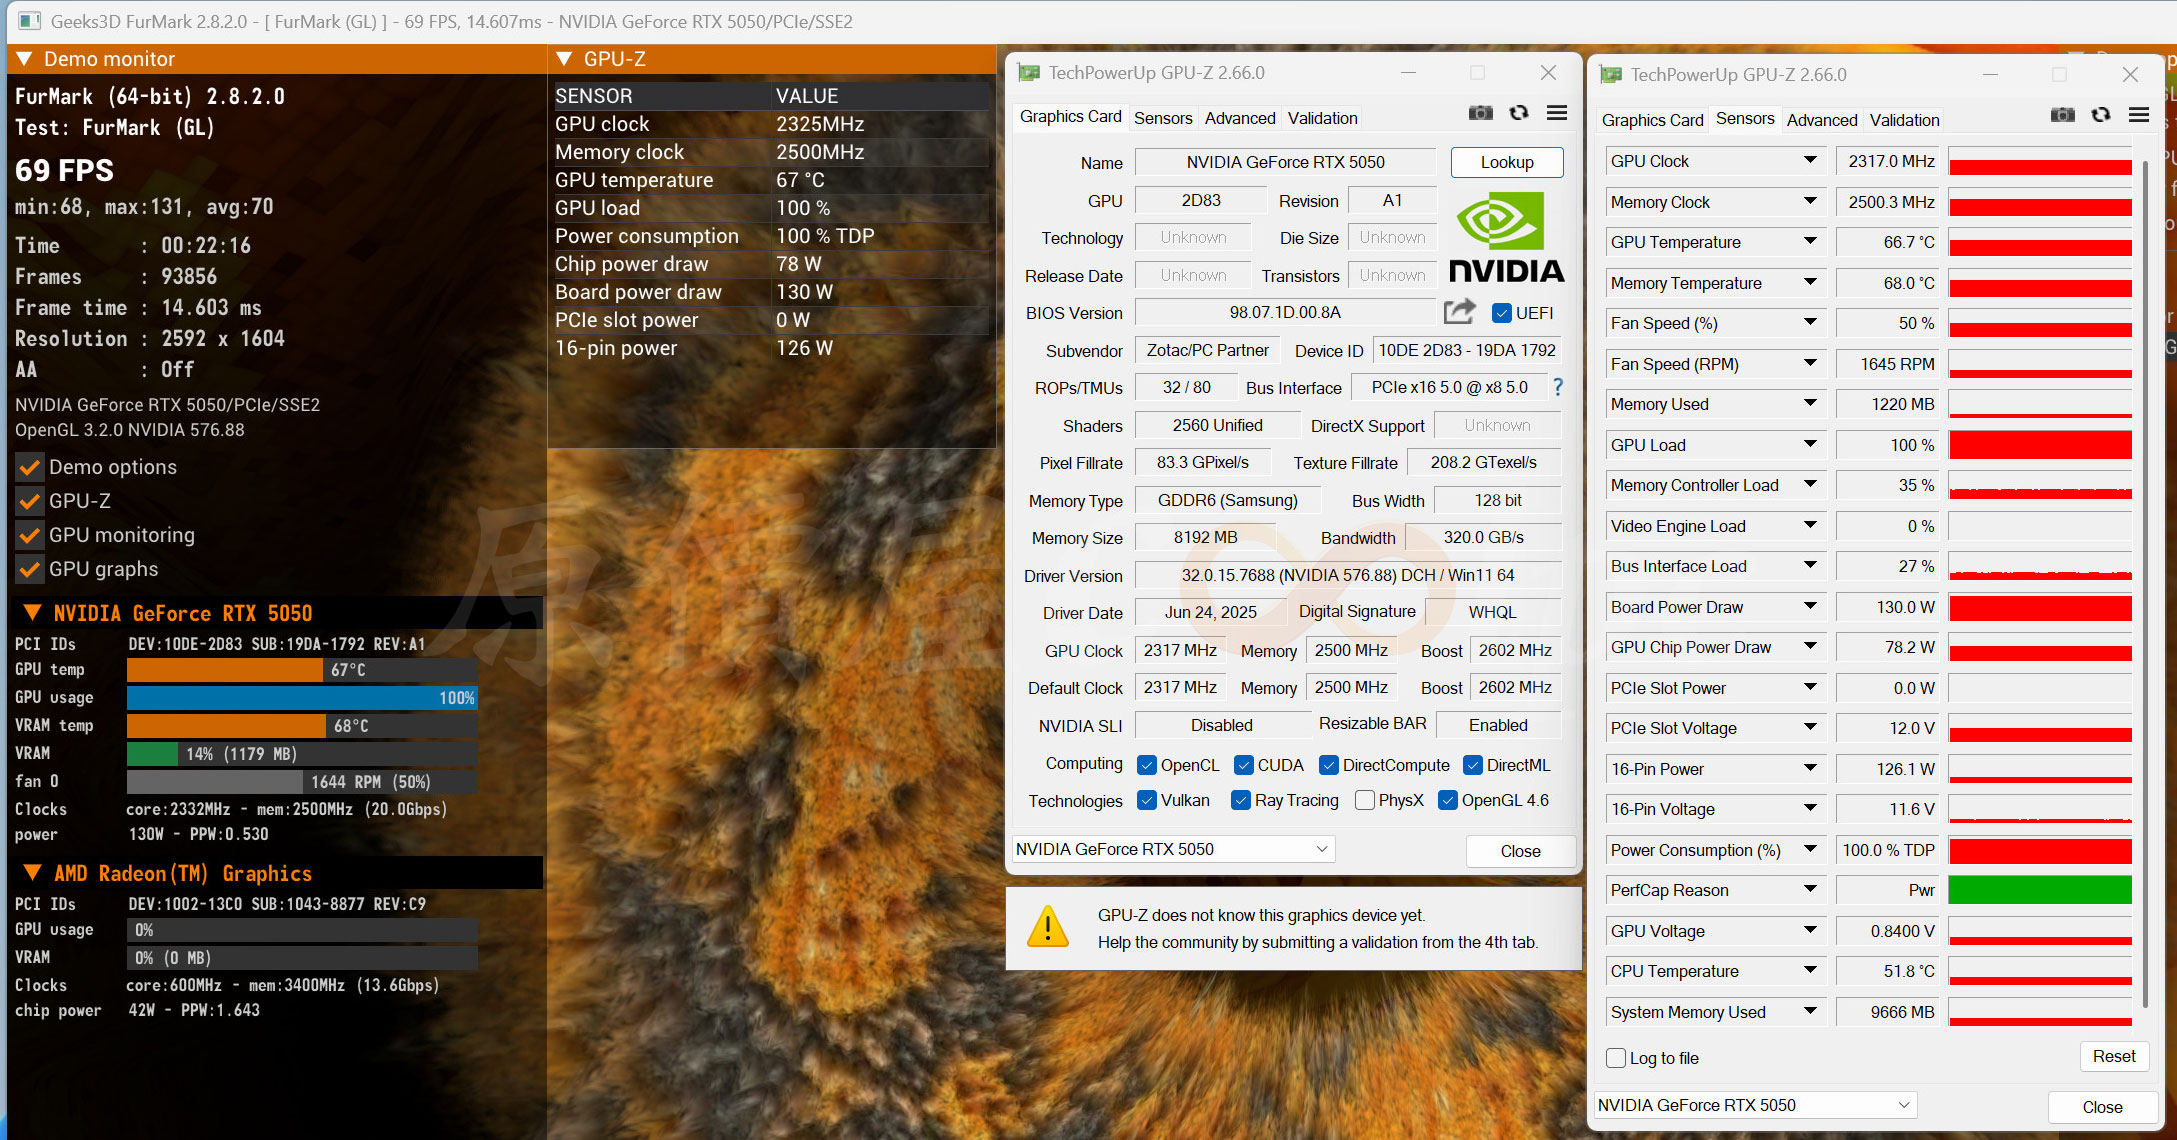This screenshot has width=2177, height=1140.
Task: Collapse FurMark GPU-Z panel header
Action: click(564, 59)
